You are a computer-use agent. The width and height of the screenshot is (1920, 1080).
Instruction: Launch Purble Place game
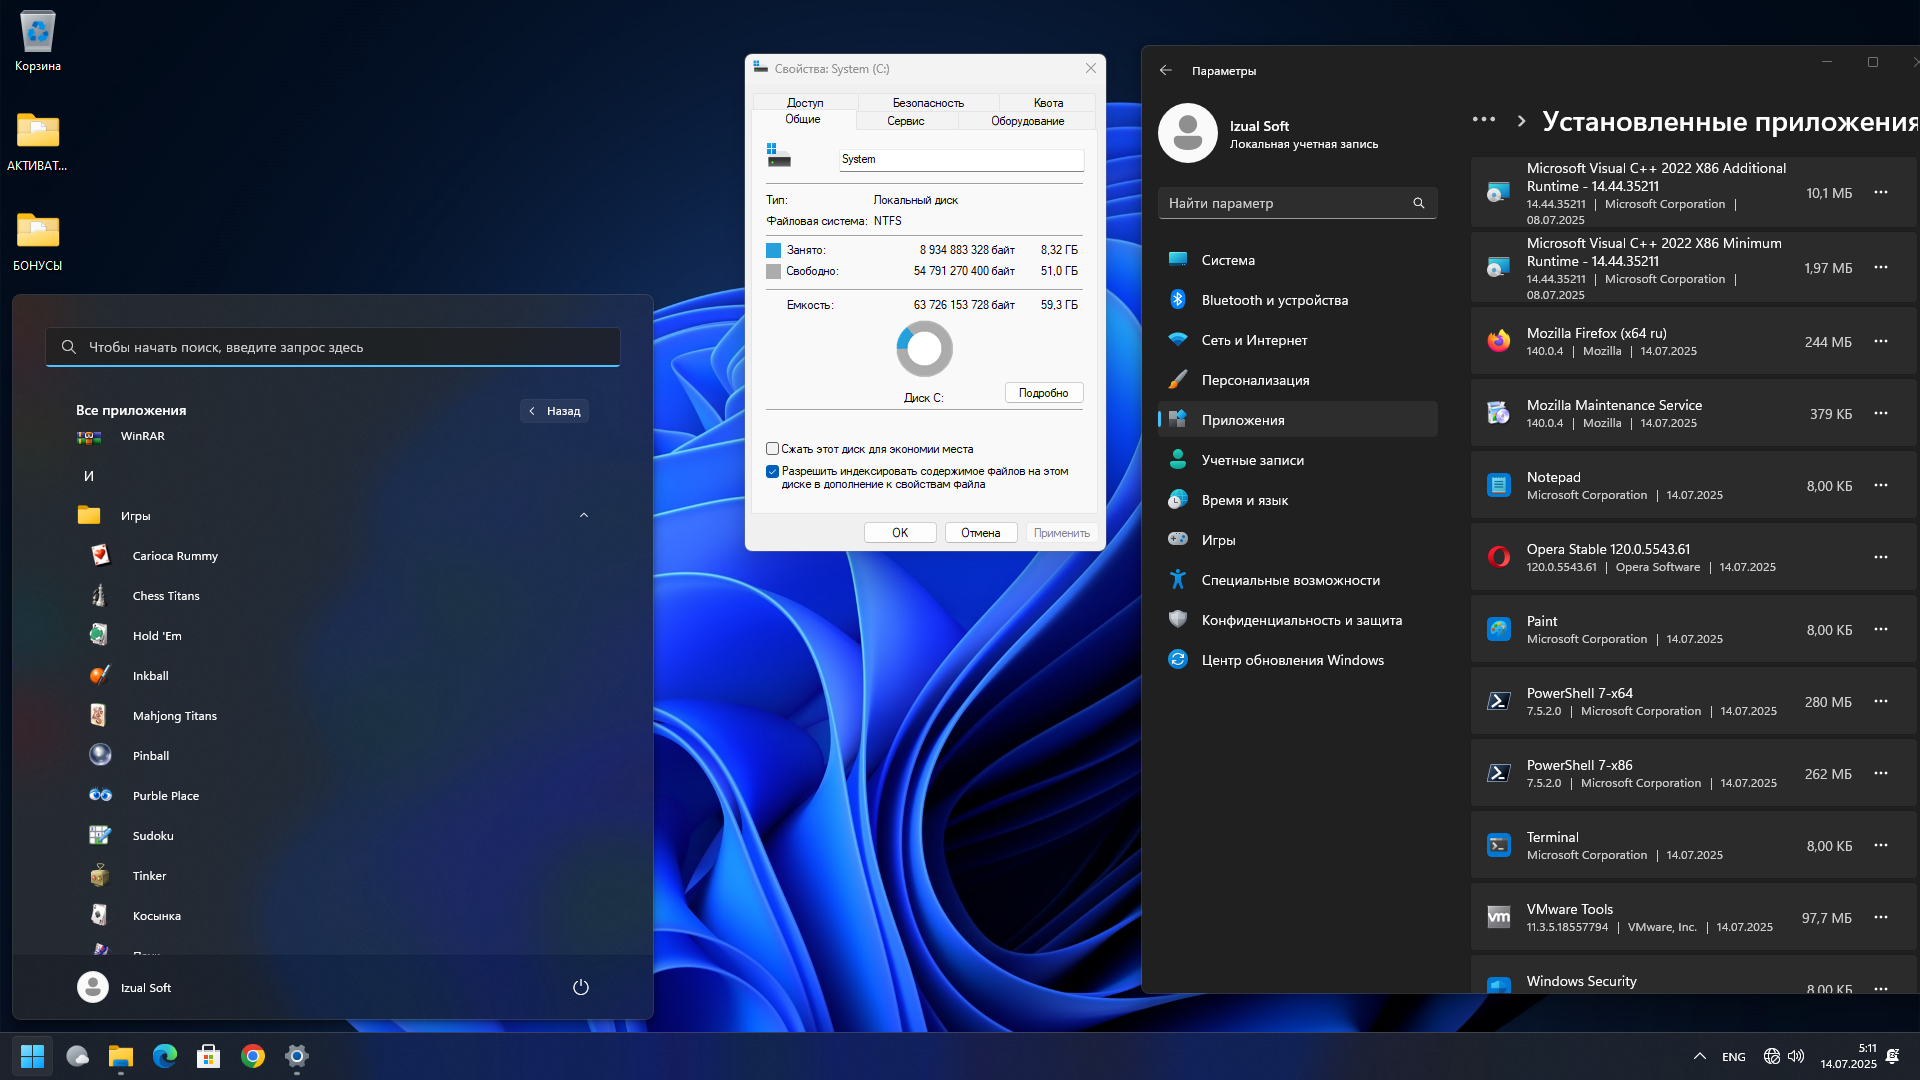[333, 796]
